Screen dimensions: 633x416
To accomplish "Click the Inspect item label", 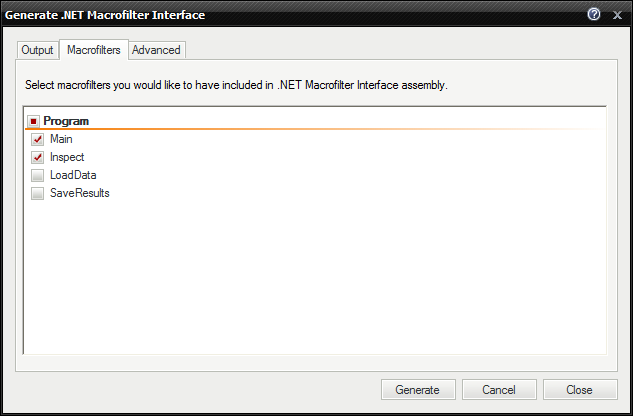I will click(x=67, y=158).
